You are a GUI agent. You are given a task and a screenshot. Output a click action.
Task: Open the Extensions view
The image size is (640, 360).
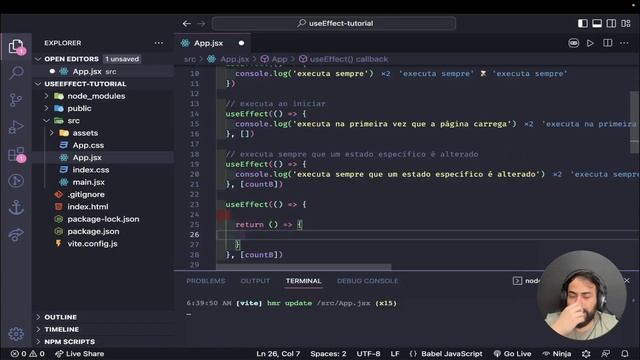16,154
